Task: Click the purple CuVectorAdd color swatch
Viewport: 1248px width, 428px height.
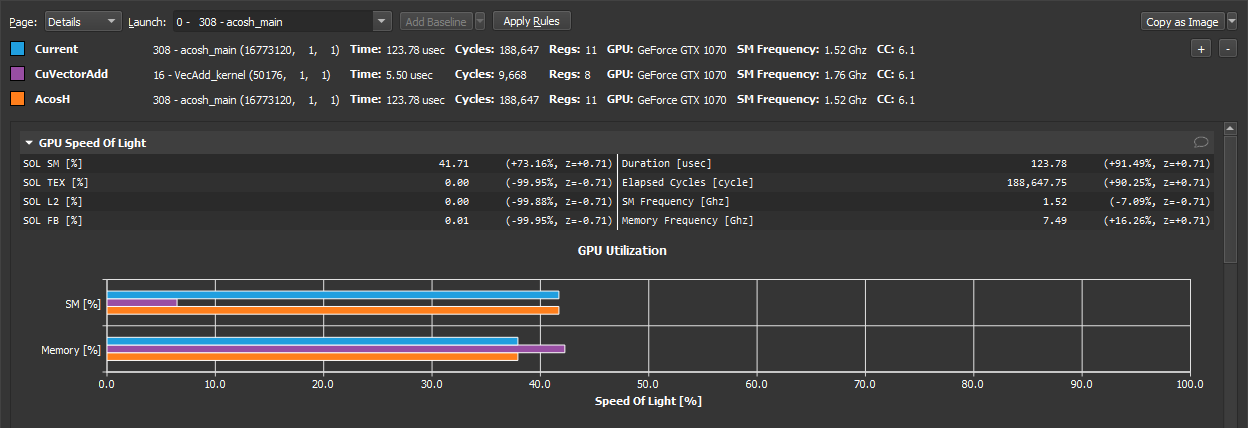Action: 17,74
